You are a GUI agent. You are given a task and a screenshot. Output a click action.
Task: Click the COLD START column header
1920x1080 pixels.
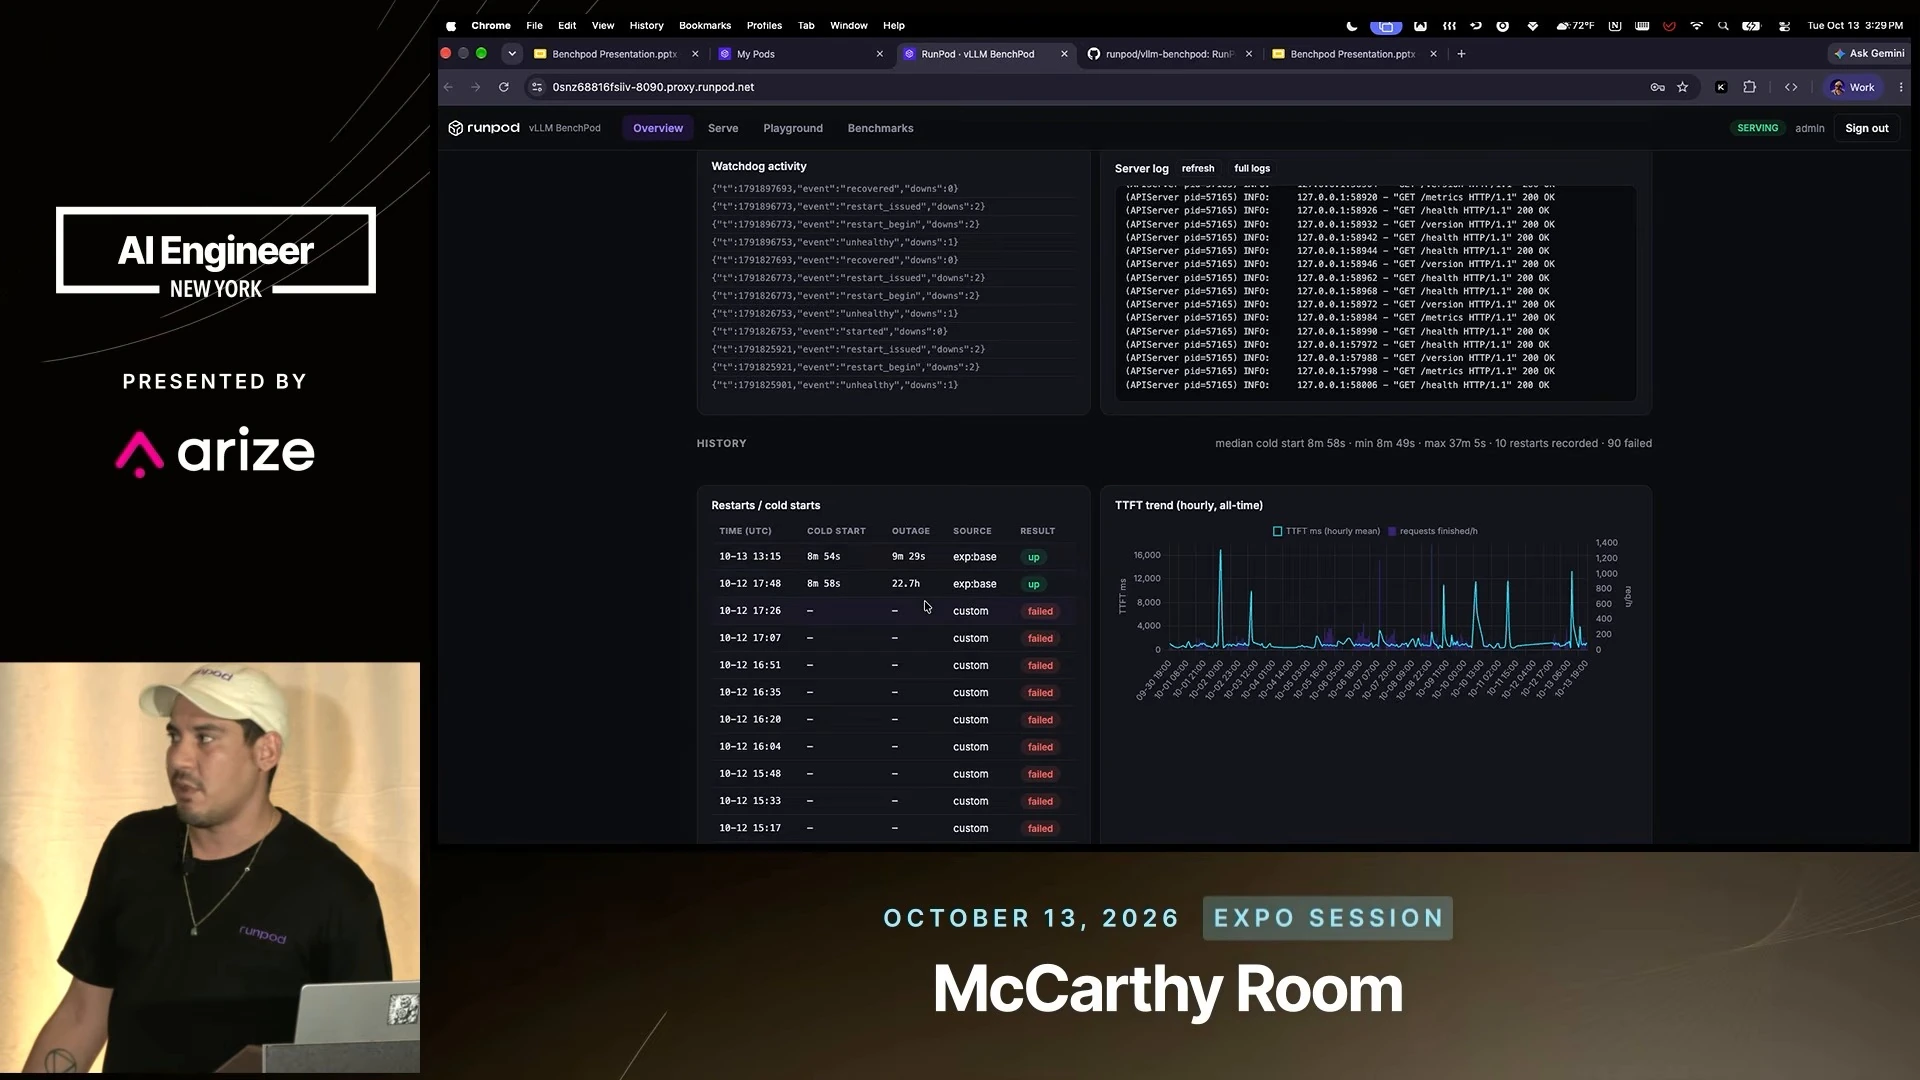(x=836, y=531)
